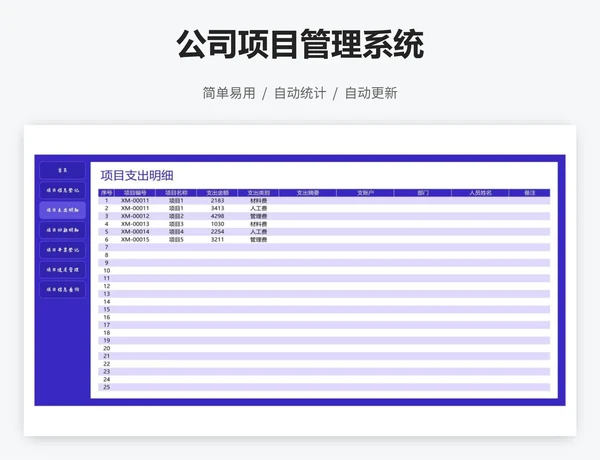Click the 项目名称 column header
The height and width of the screenshot is (460, 600).
[176, 193]
